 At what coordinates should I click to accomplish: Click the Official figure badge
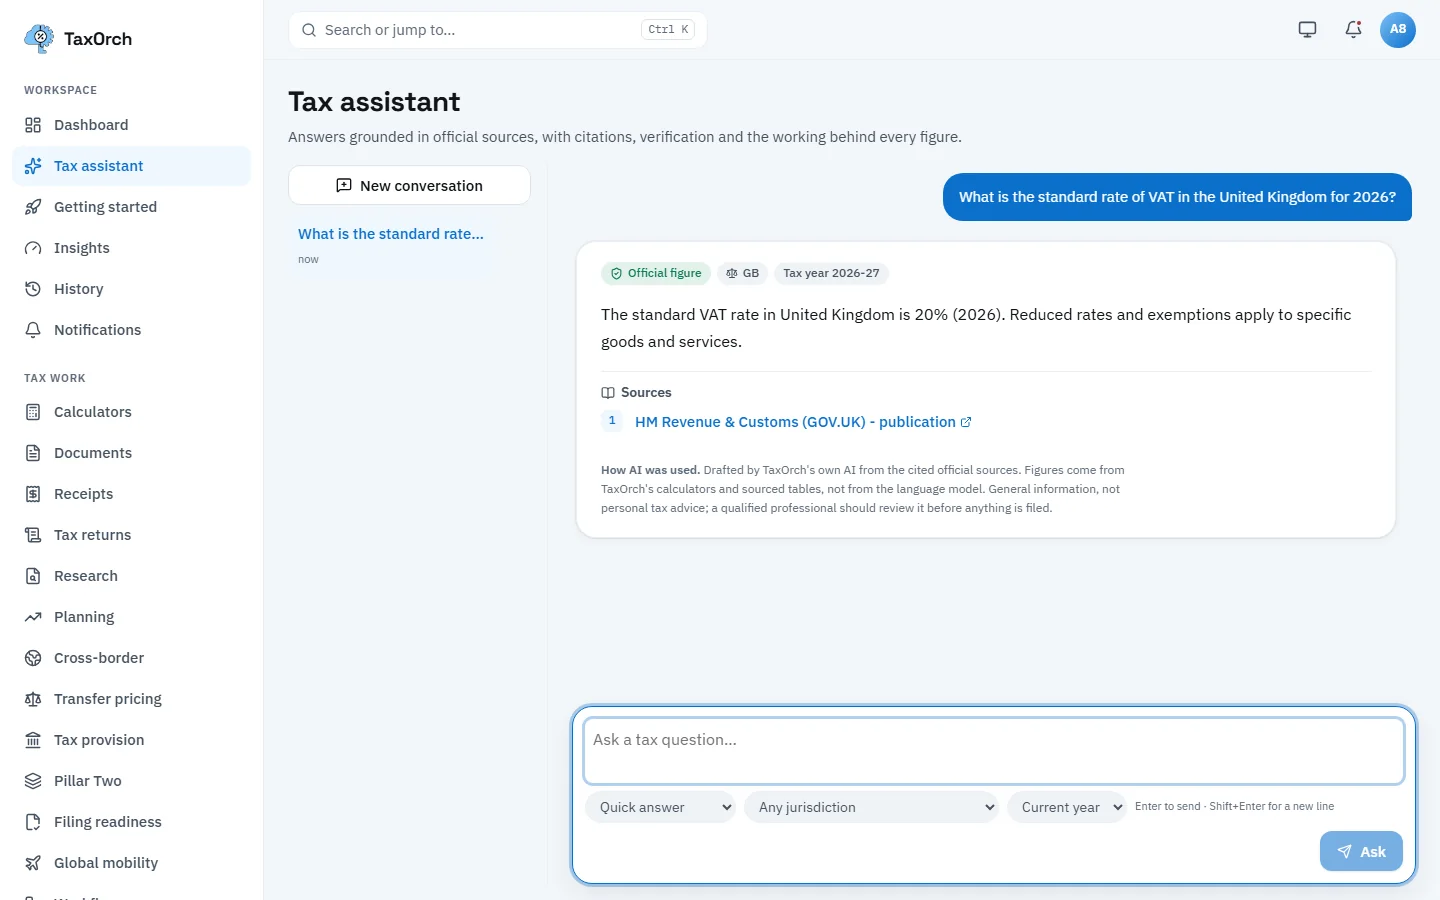(656, 273)
